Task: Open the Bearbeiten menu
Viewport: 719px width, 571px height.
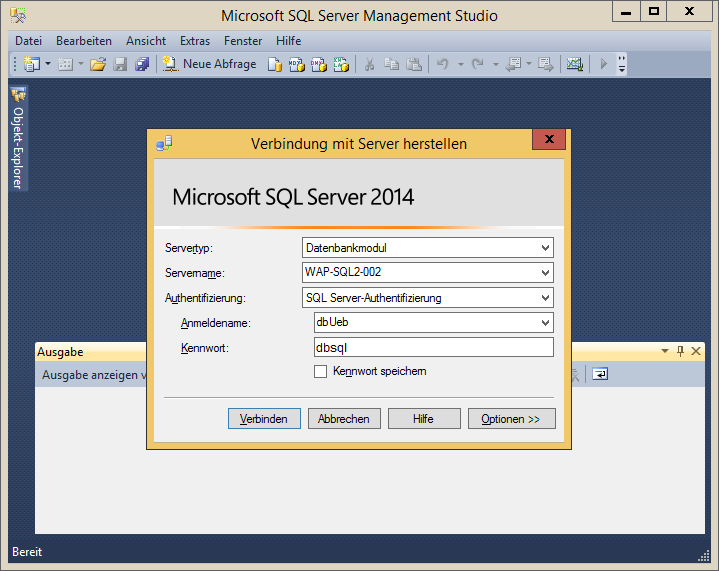Action: click(84, 41)
